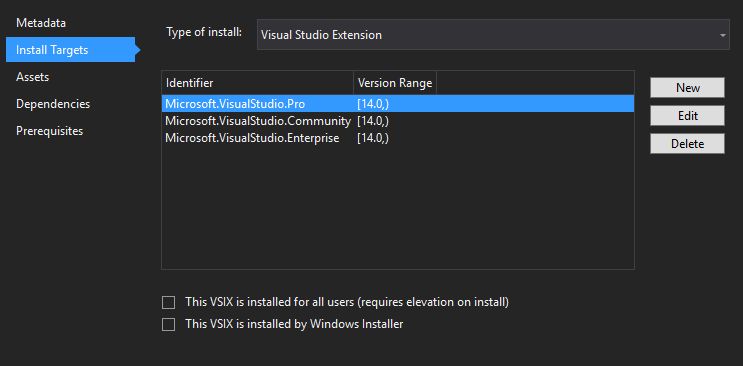The width and height of the screenshot is (743, 366).
Task: Click version range of Community row
Action: pyautogui.click(x=373, y=121)
